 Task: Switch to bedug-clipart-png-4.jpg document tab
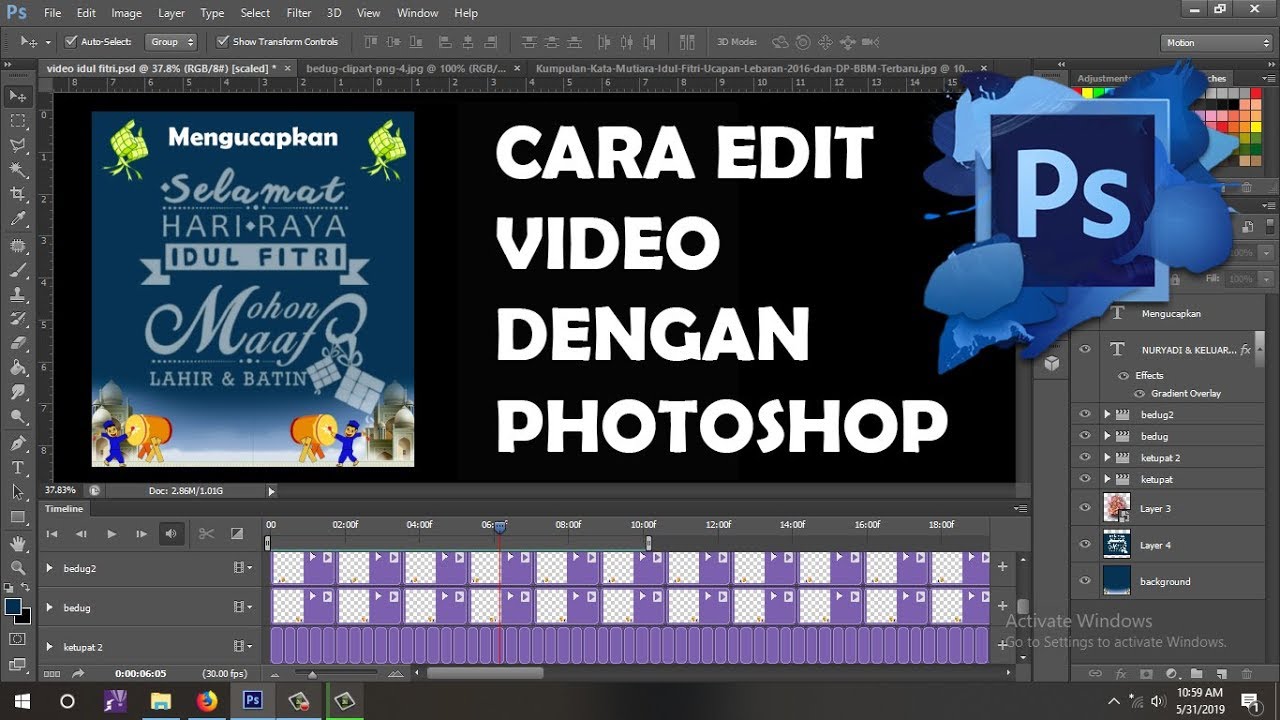click(x=405, y=68)
